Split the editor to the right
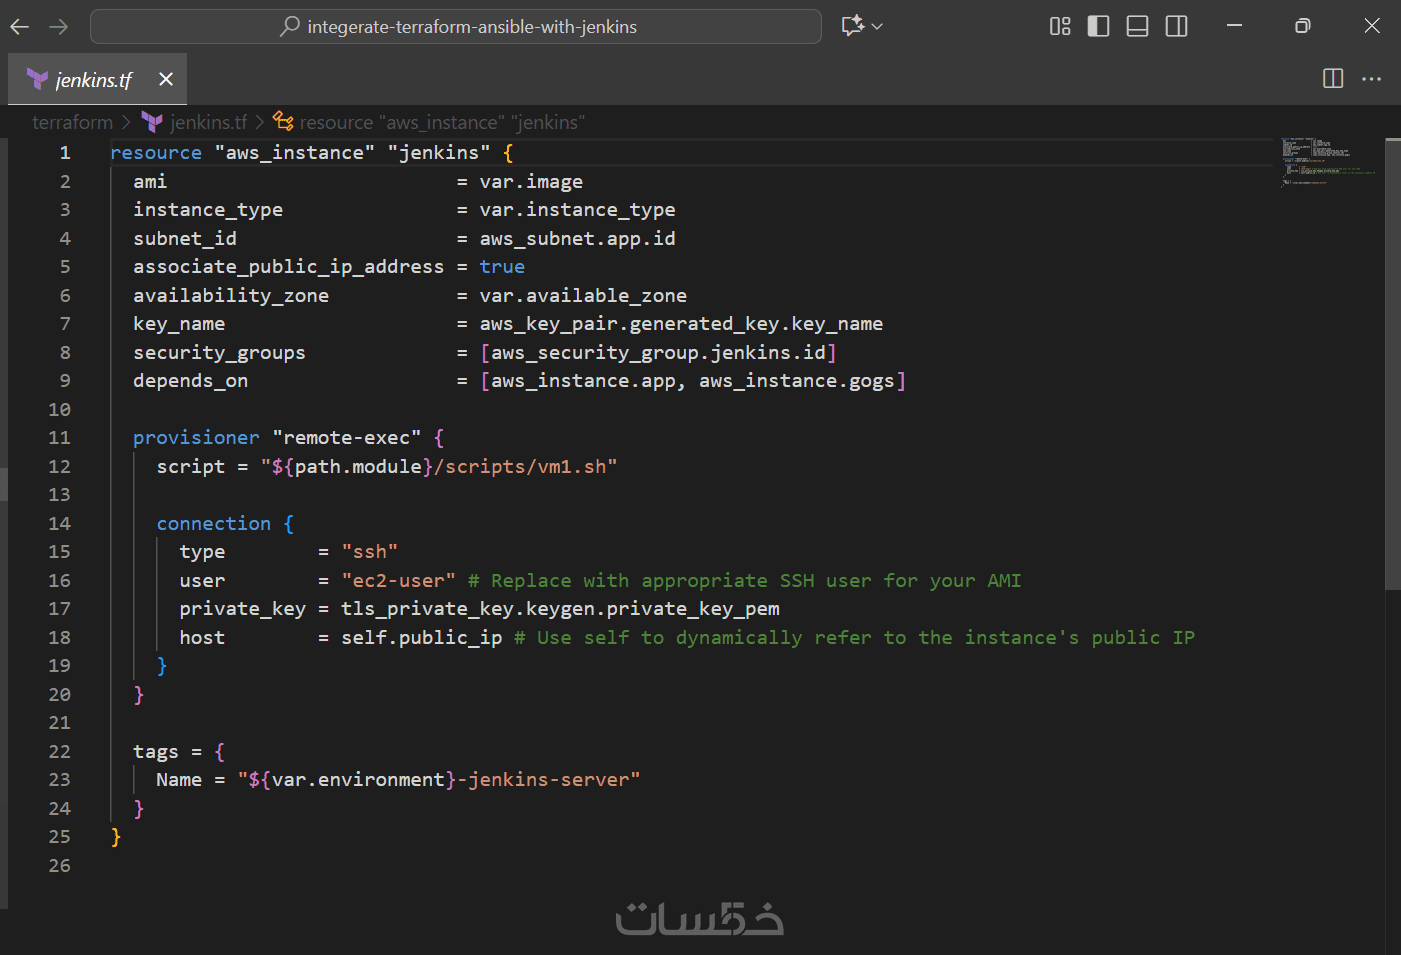This screenshot has height=955, width=1401. [x=1333, y=79]
